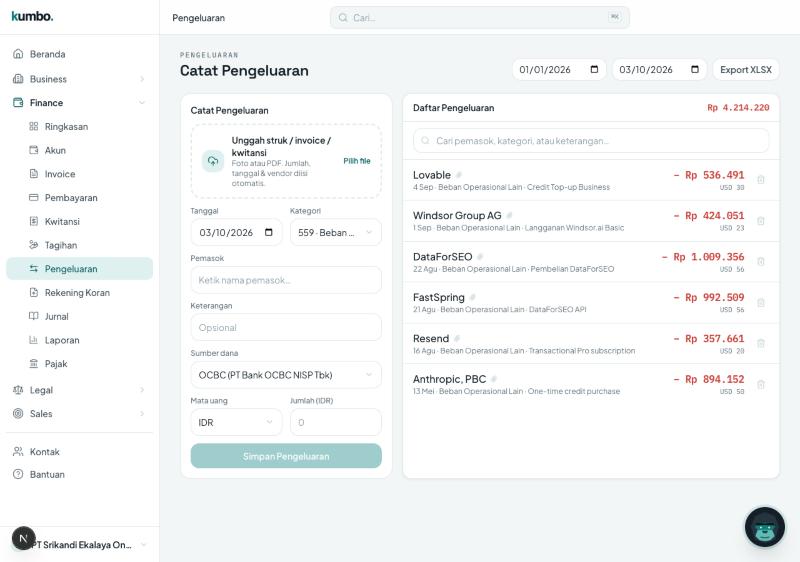
Task: Click trash icon for DataForSEO expense
Action: pyautogui.click(x=761, y=262)
